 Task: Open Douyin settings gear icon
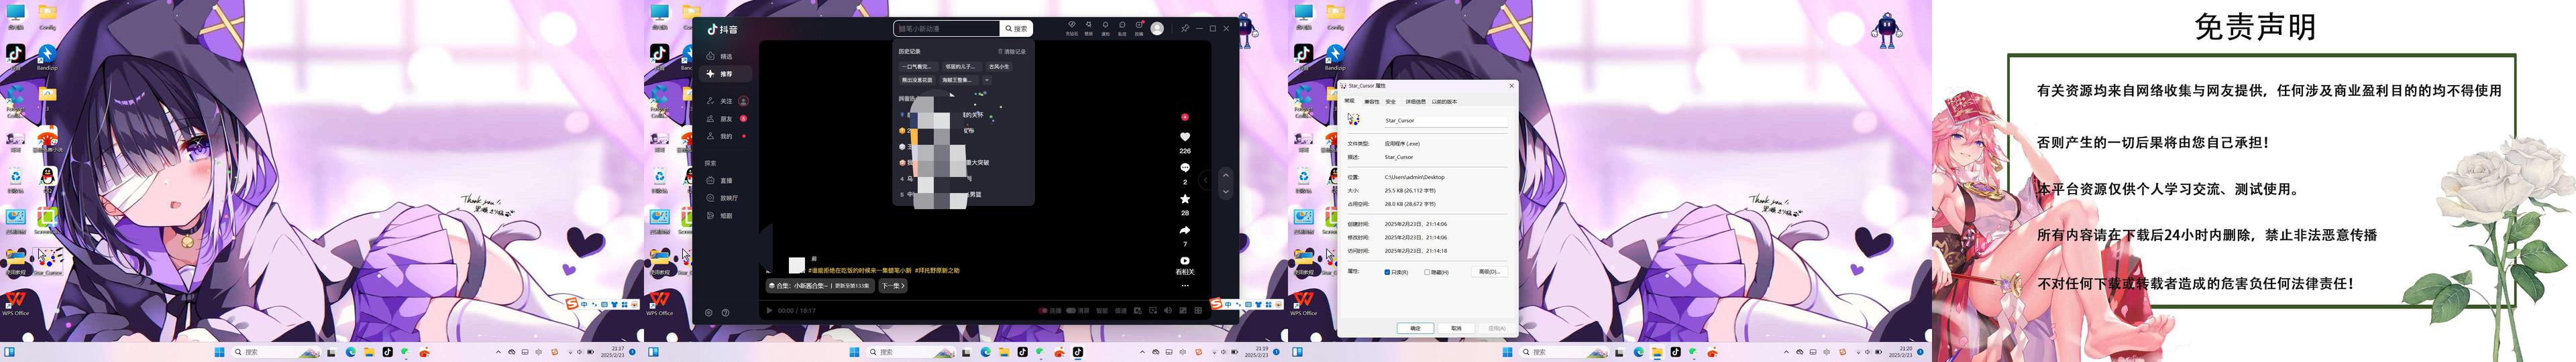[x=709, y=313]
